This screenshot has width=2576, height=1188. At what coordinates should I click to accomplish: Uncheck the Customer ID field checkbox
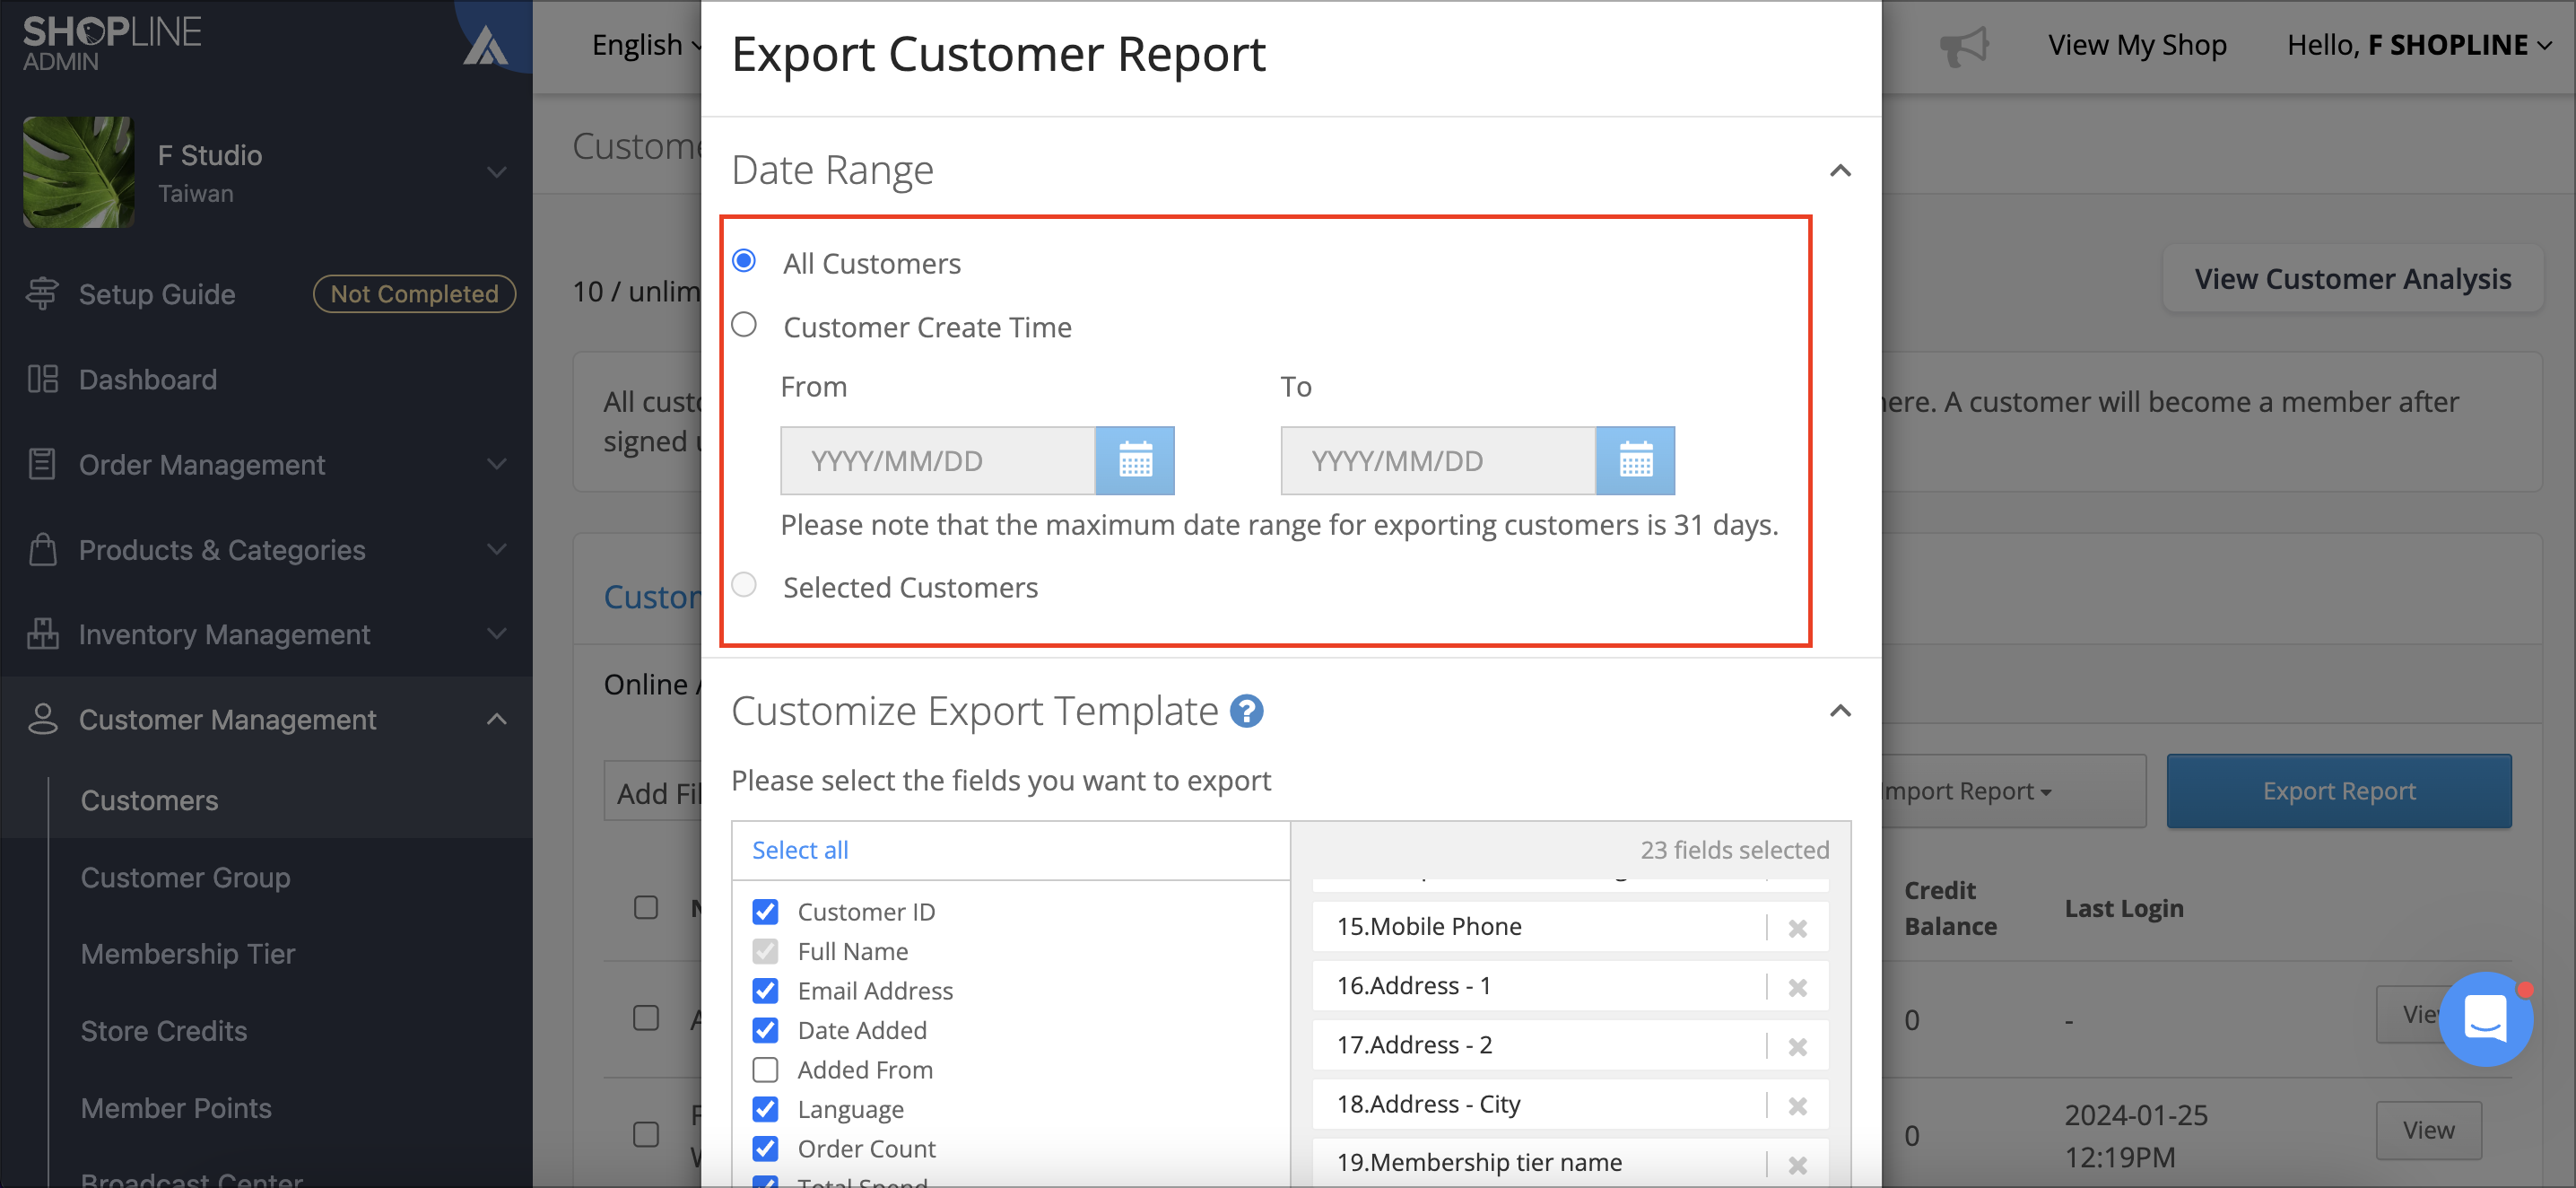point(765,911)
